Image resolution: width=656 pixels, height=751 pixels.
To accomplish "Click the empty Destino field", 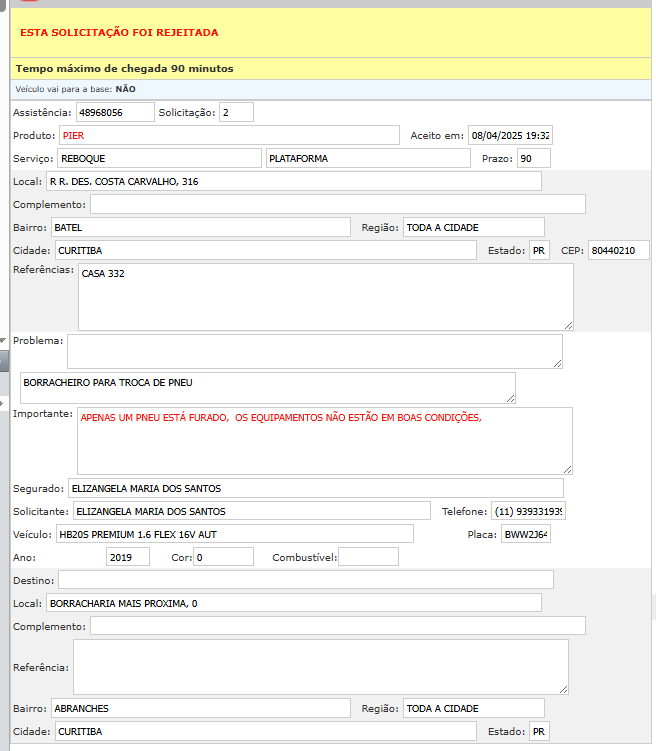I will (x=305, y=579).
